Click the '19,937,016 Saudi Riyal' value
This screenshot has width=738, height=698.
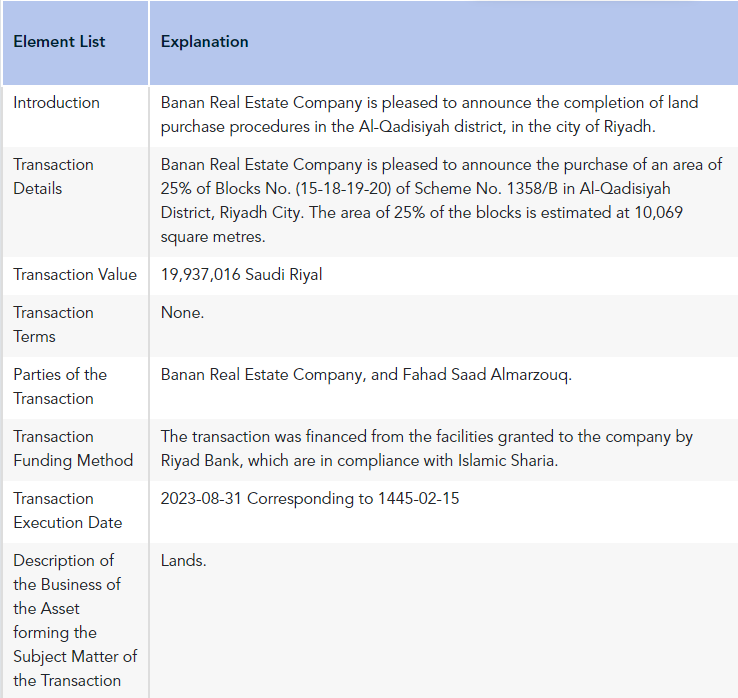pos(241,274)
